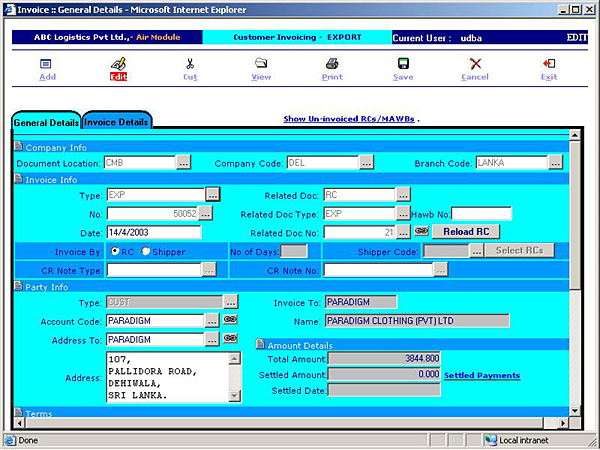This screenshot has width=600, height=450.
Task: Click Terms section document icon
Action: 18,412
